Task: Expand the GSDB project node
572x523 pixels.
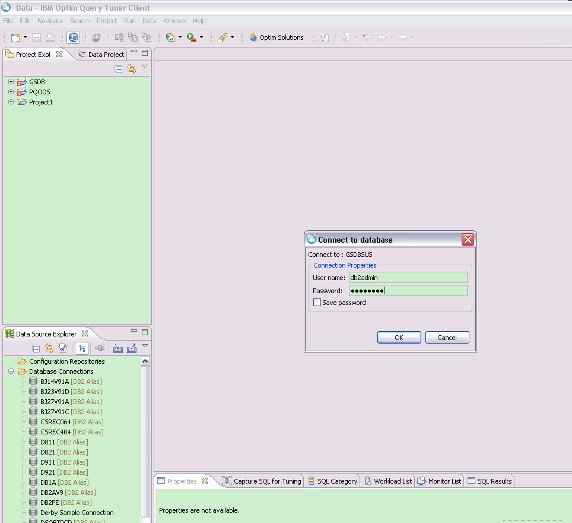Action: tap(11, 82)
